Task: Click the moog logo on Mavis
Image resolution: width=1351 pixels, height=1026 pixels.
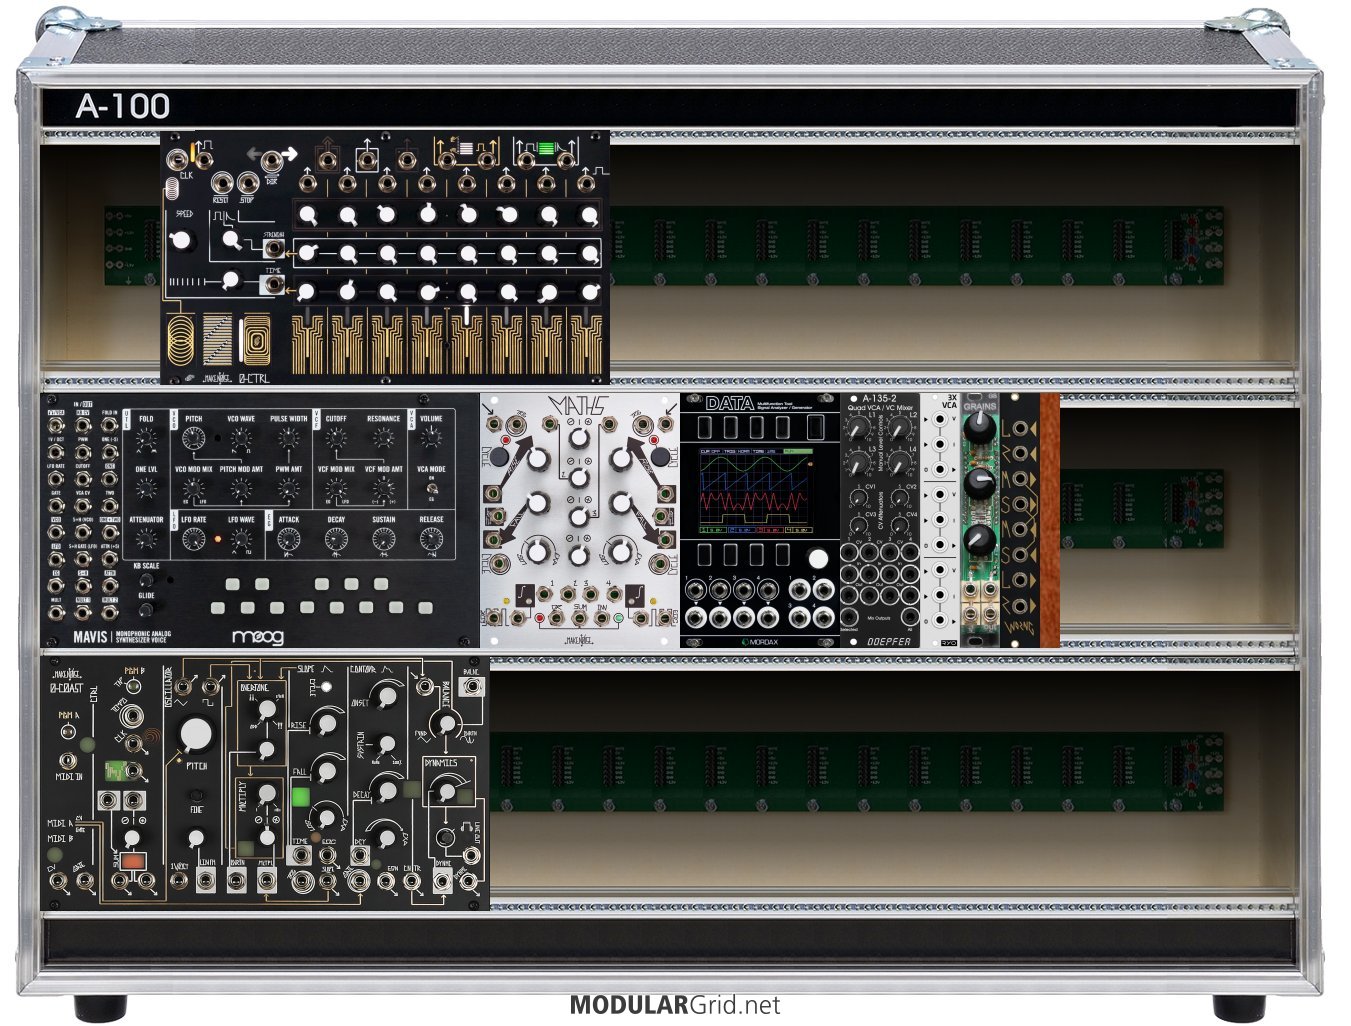Action: pos(258,637)
